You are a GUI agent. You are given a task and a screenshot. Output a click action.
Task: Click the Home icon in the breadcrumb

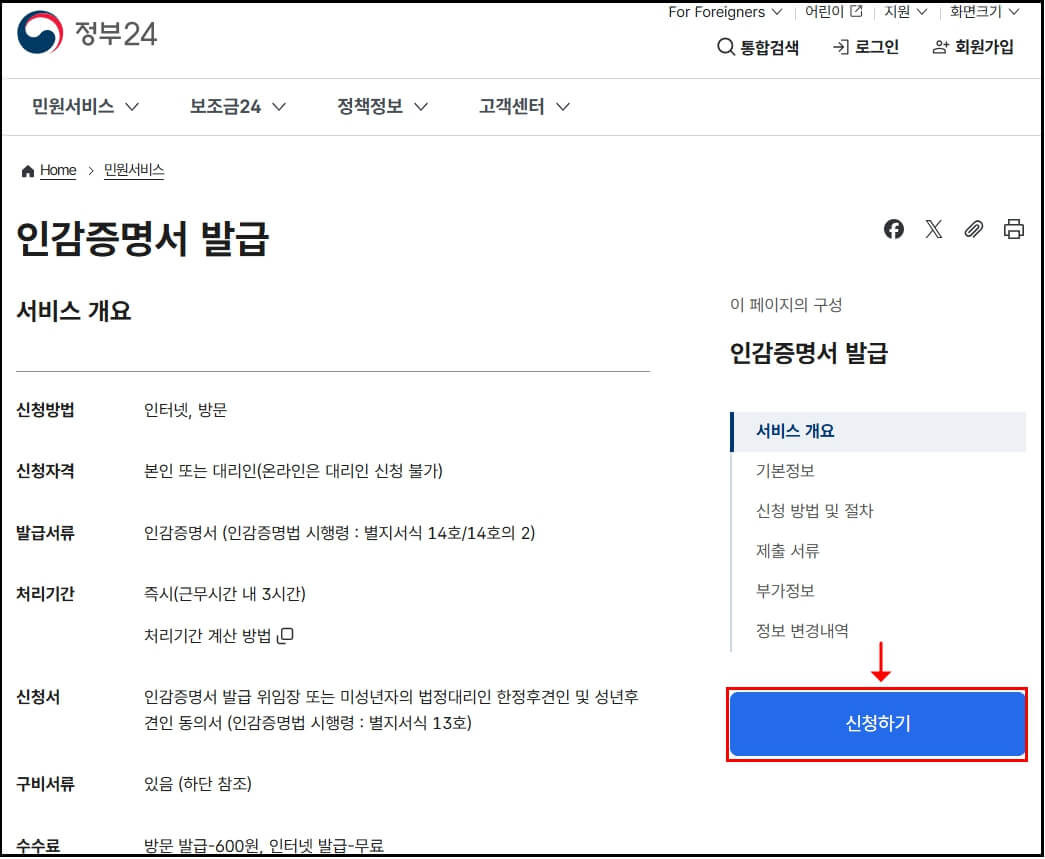point(27,170)
